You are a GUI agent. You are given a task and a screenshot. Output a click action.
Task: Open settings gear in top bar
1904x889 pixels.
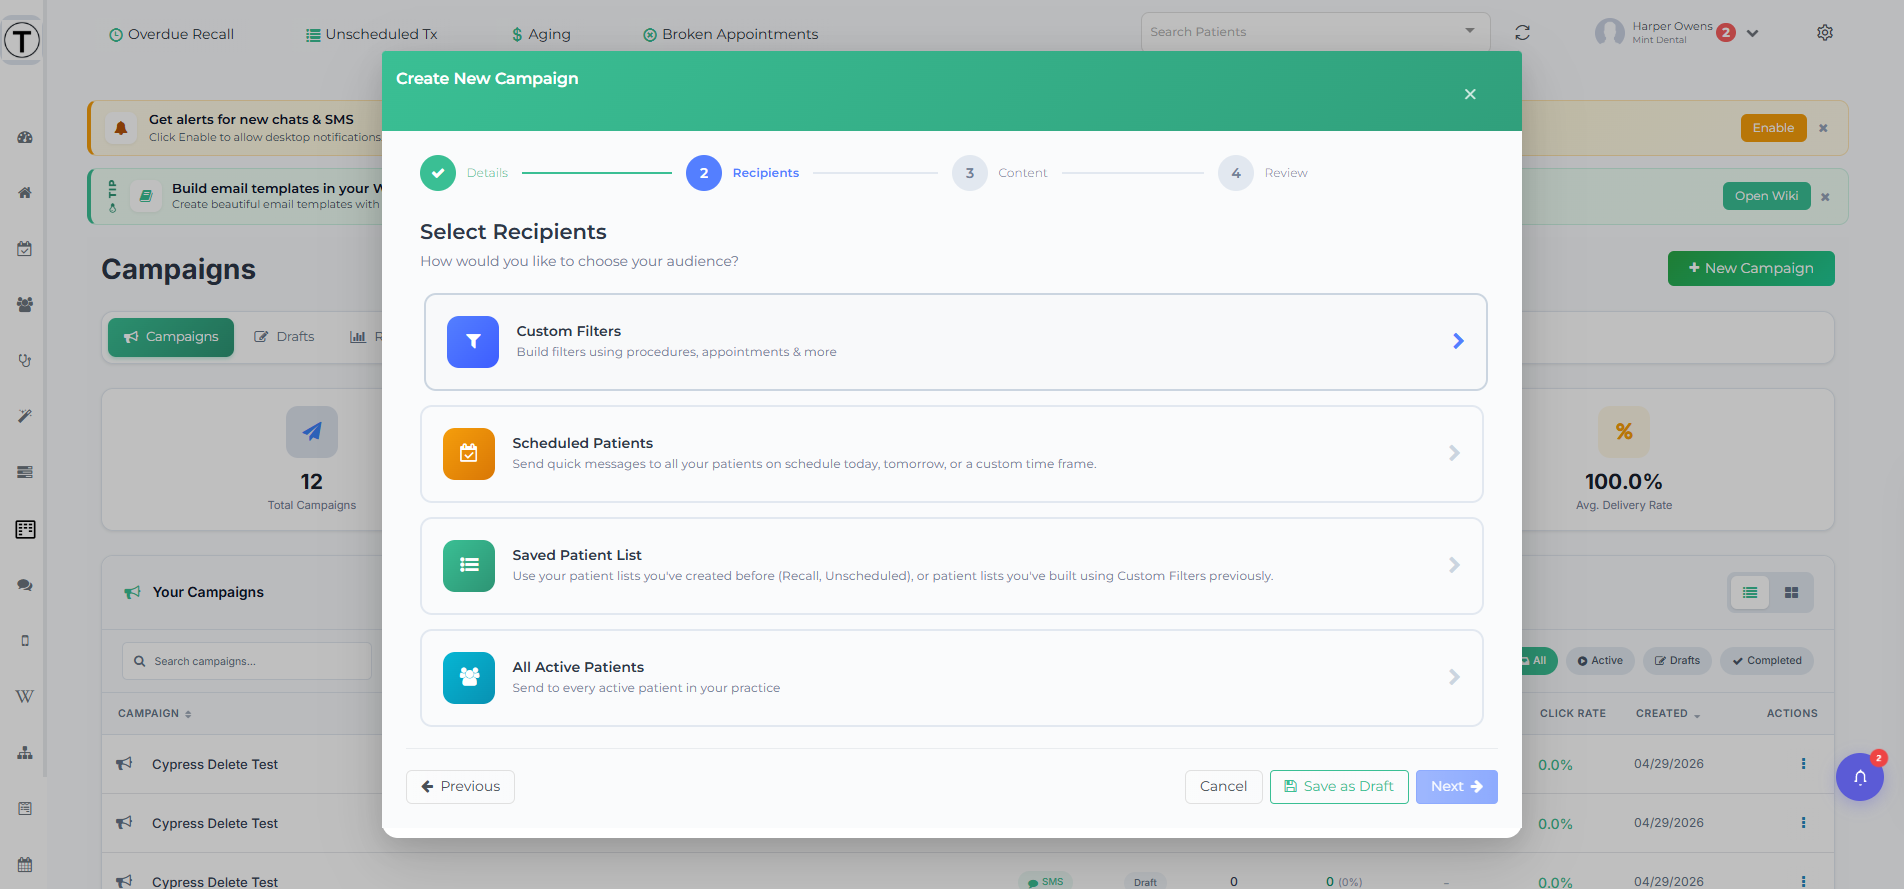coord(1825,33)
